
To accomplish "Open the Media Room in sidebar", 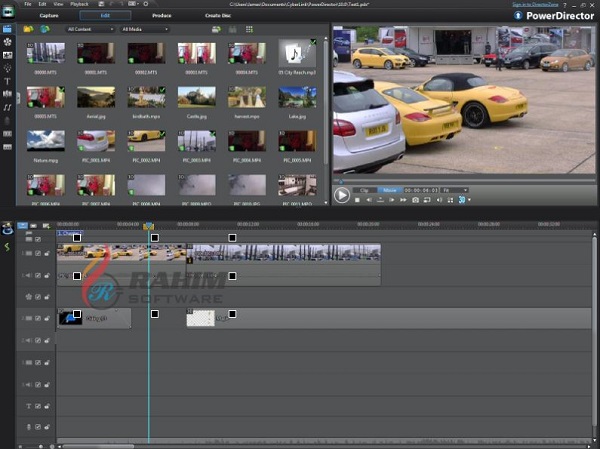I will coord(8,30).
